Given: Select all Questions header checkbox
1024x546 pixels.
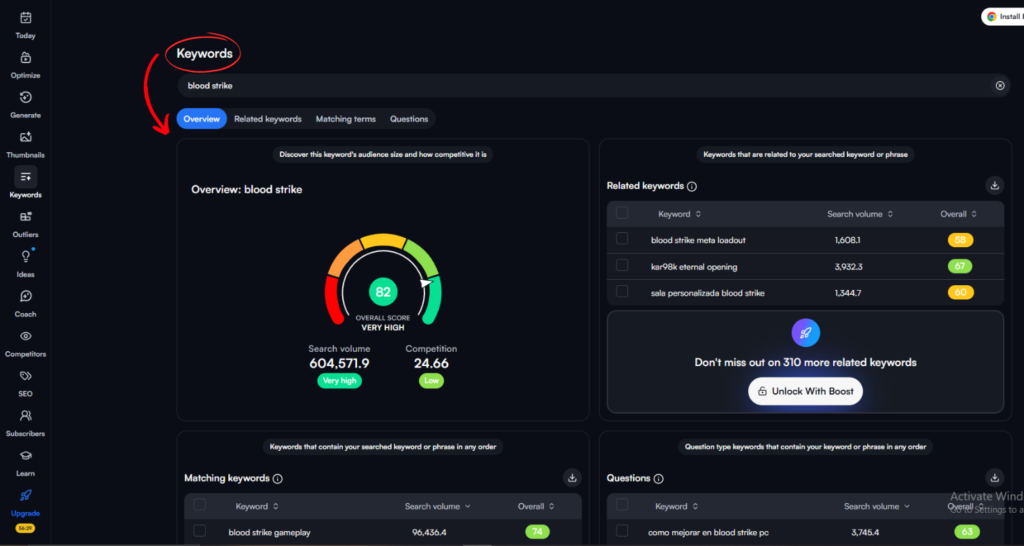Looking at the screenshot, I should click(x=622, y=505).
